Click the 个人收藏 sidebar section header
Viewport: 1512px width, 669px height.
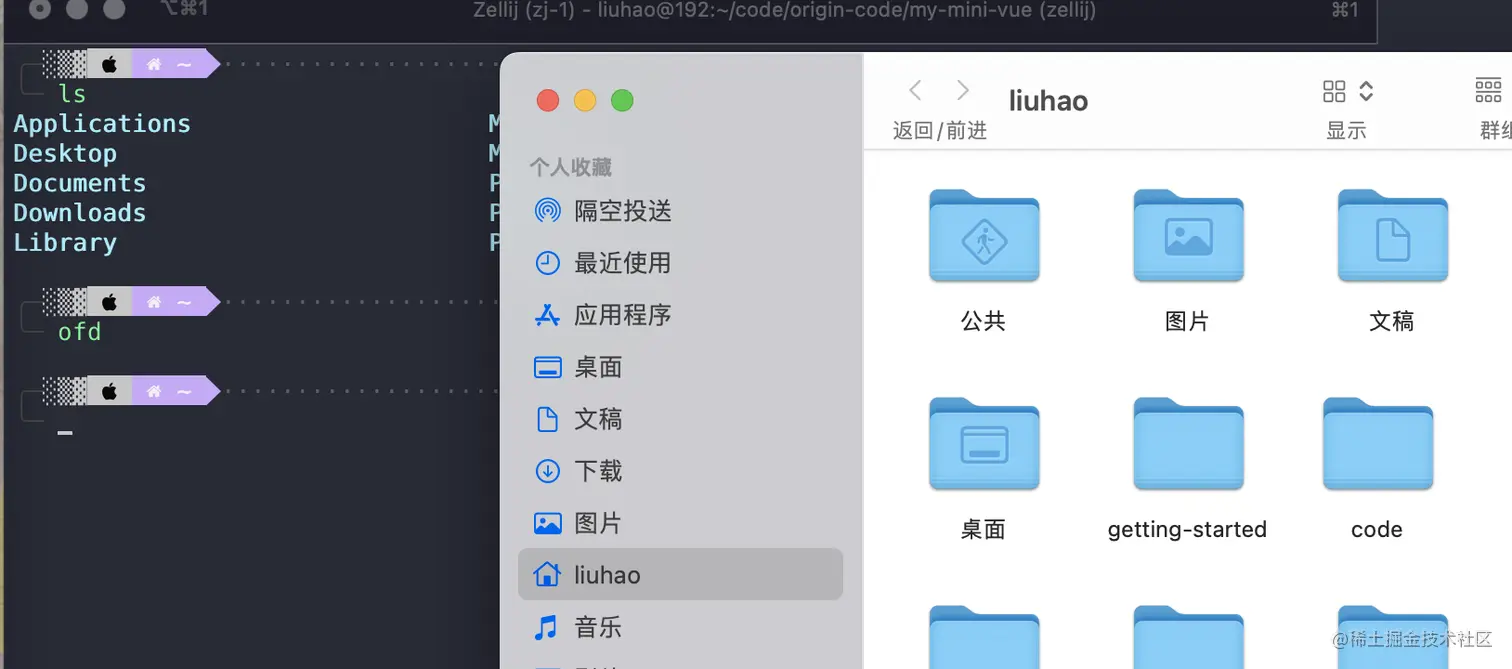pyautogui.click(x=570, y=167)
